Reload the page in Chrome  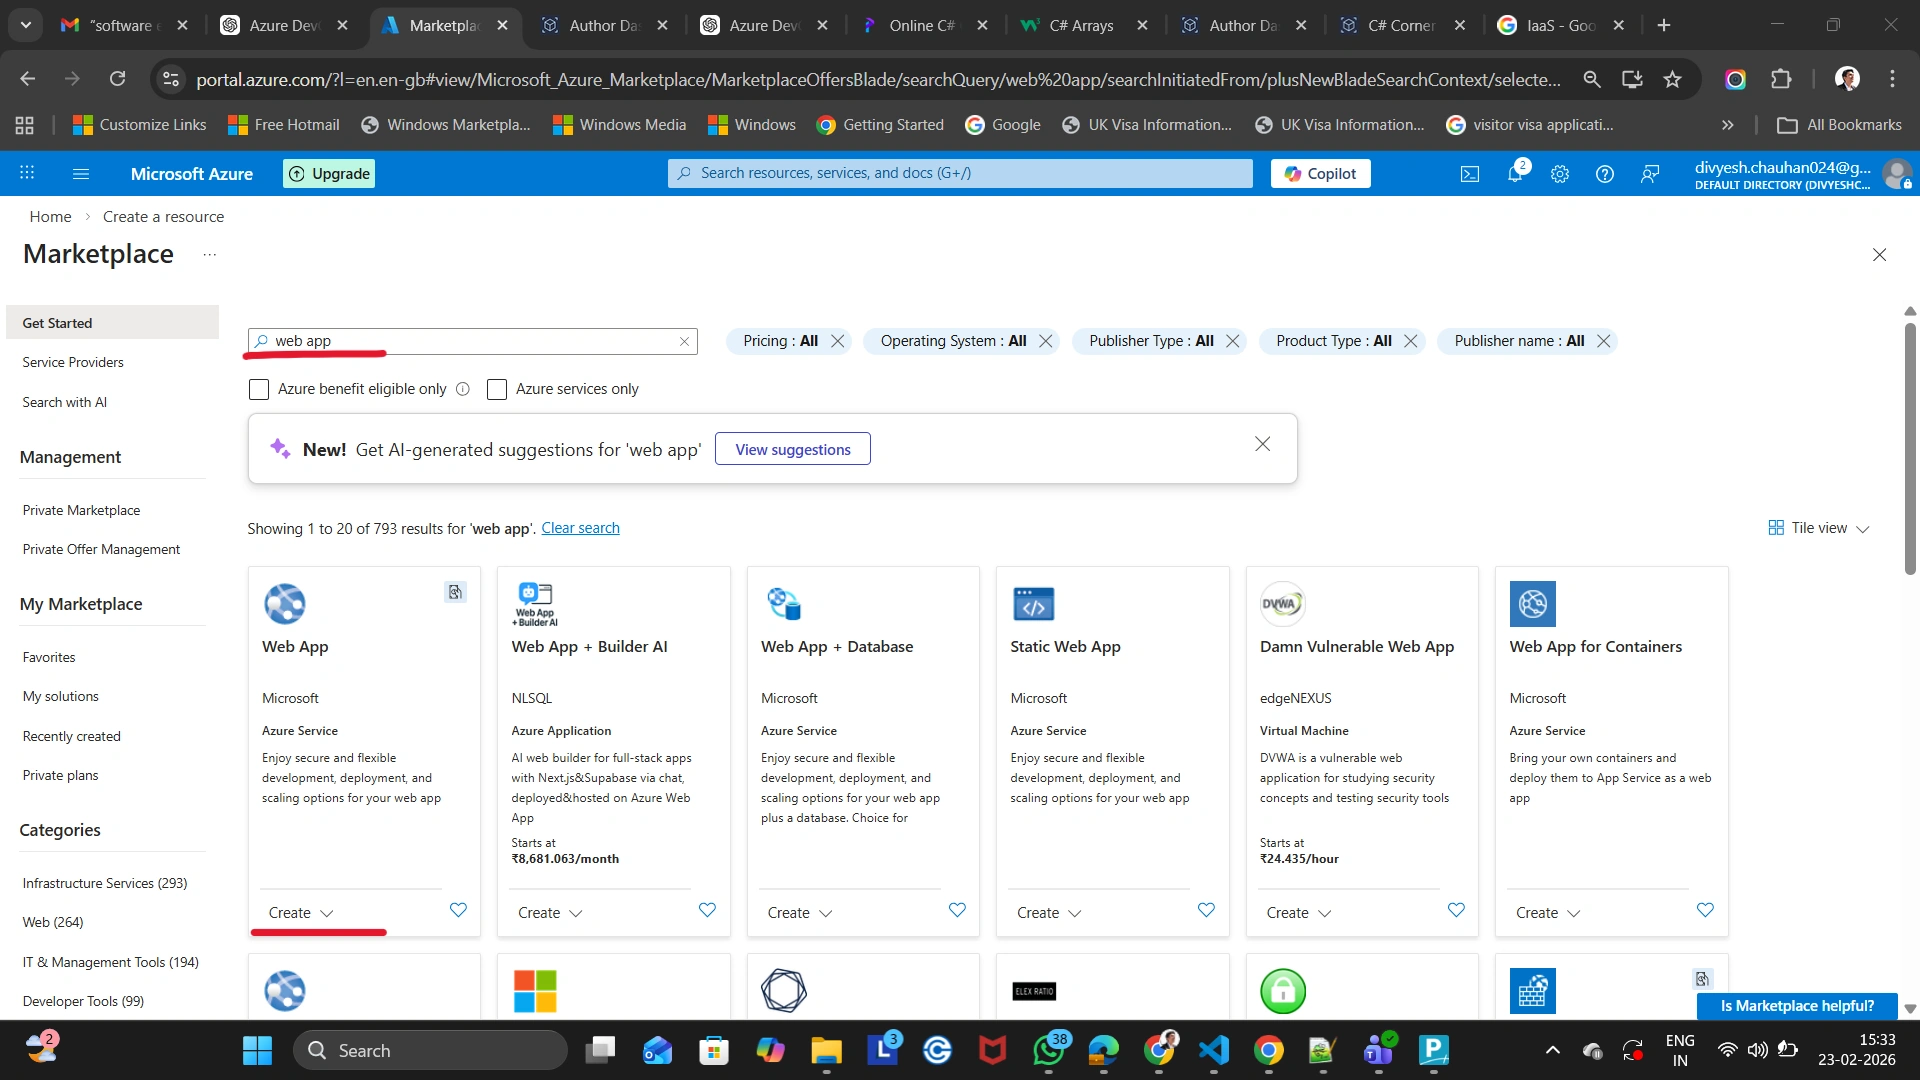click(x=118, y=79)
